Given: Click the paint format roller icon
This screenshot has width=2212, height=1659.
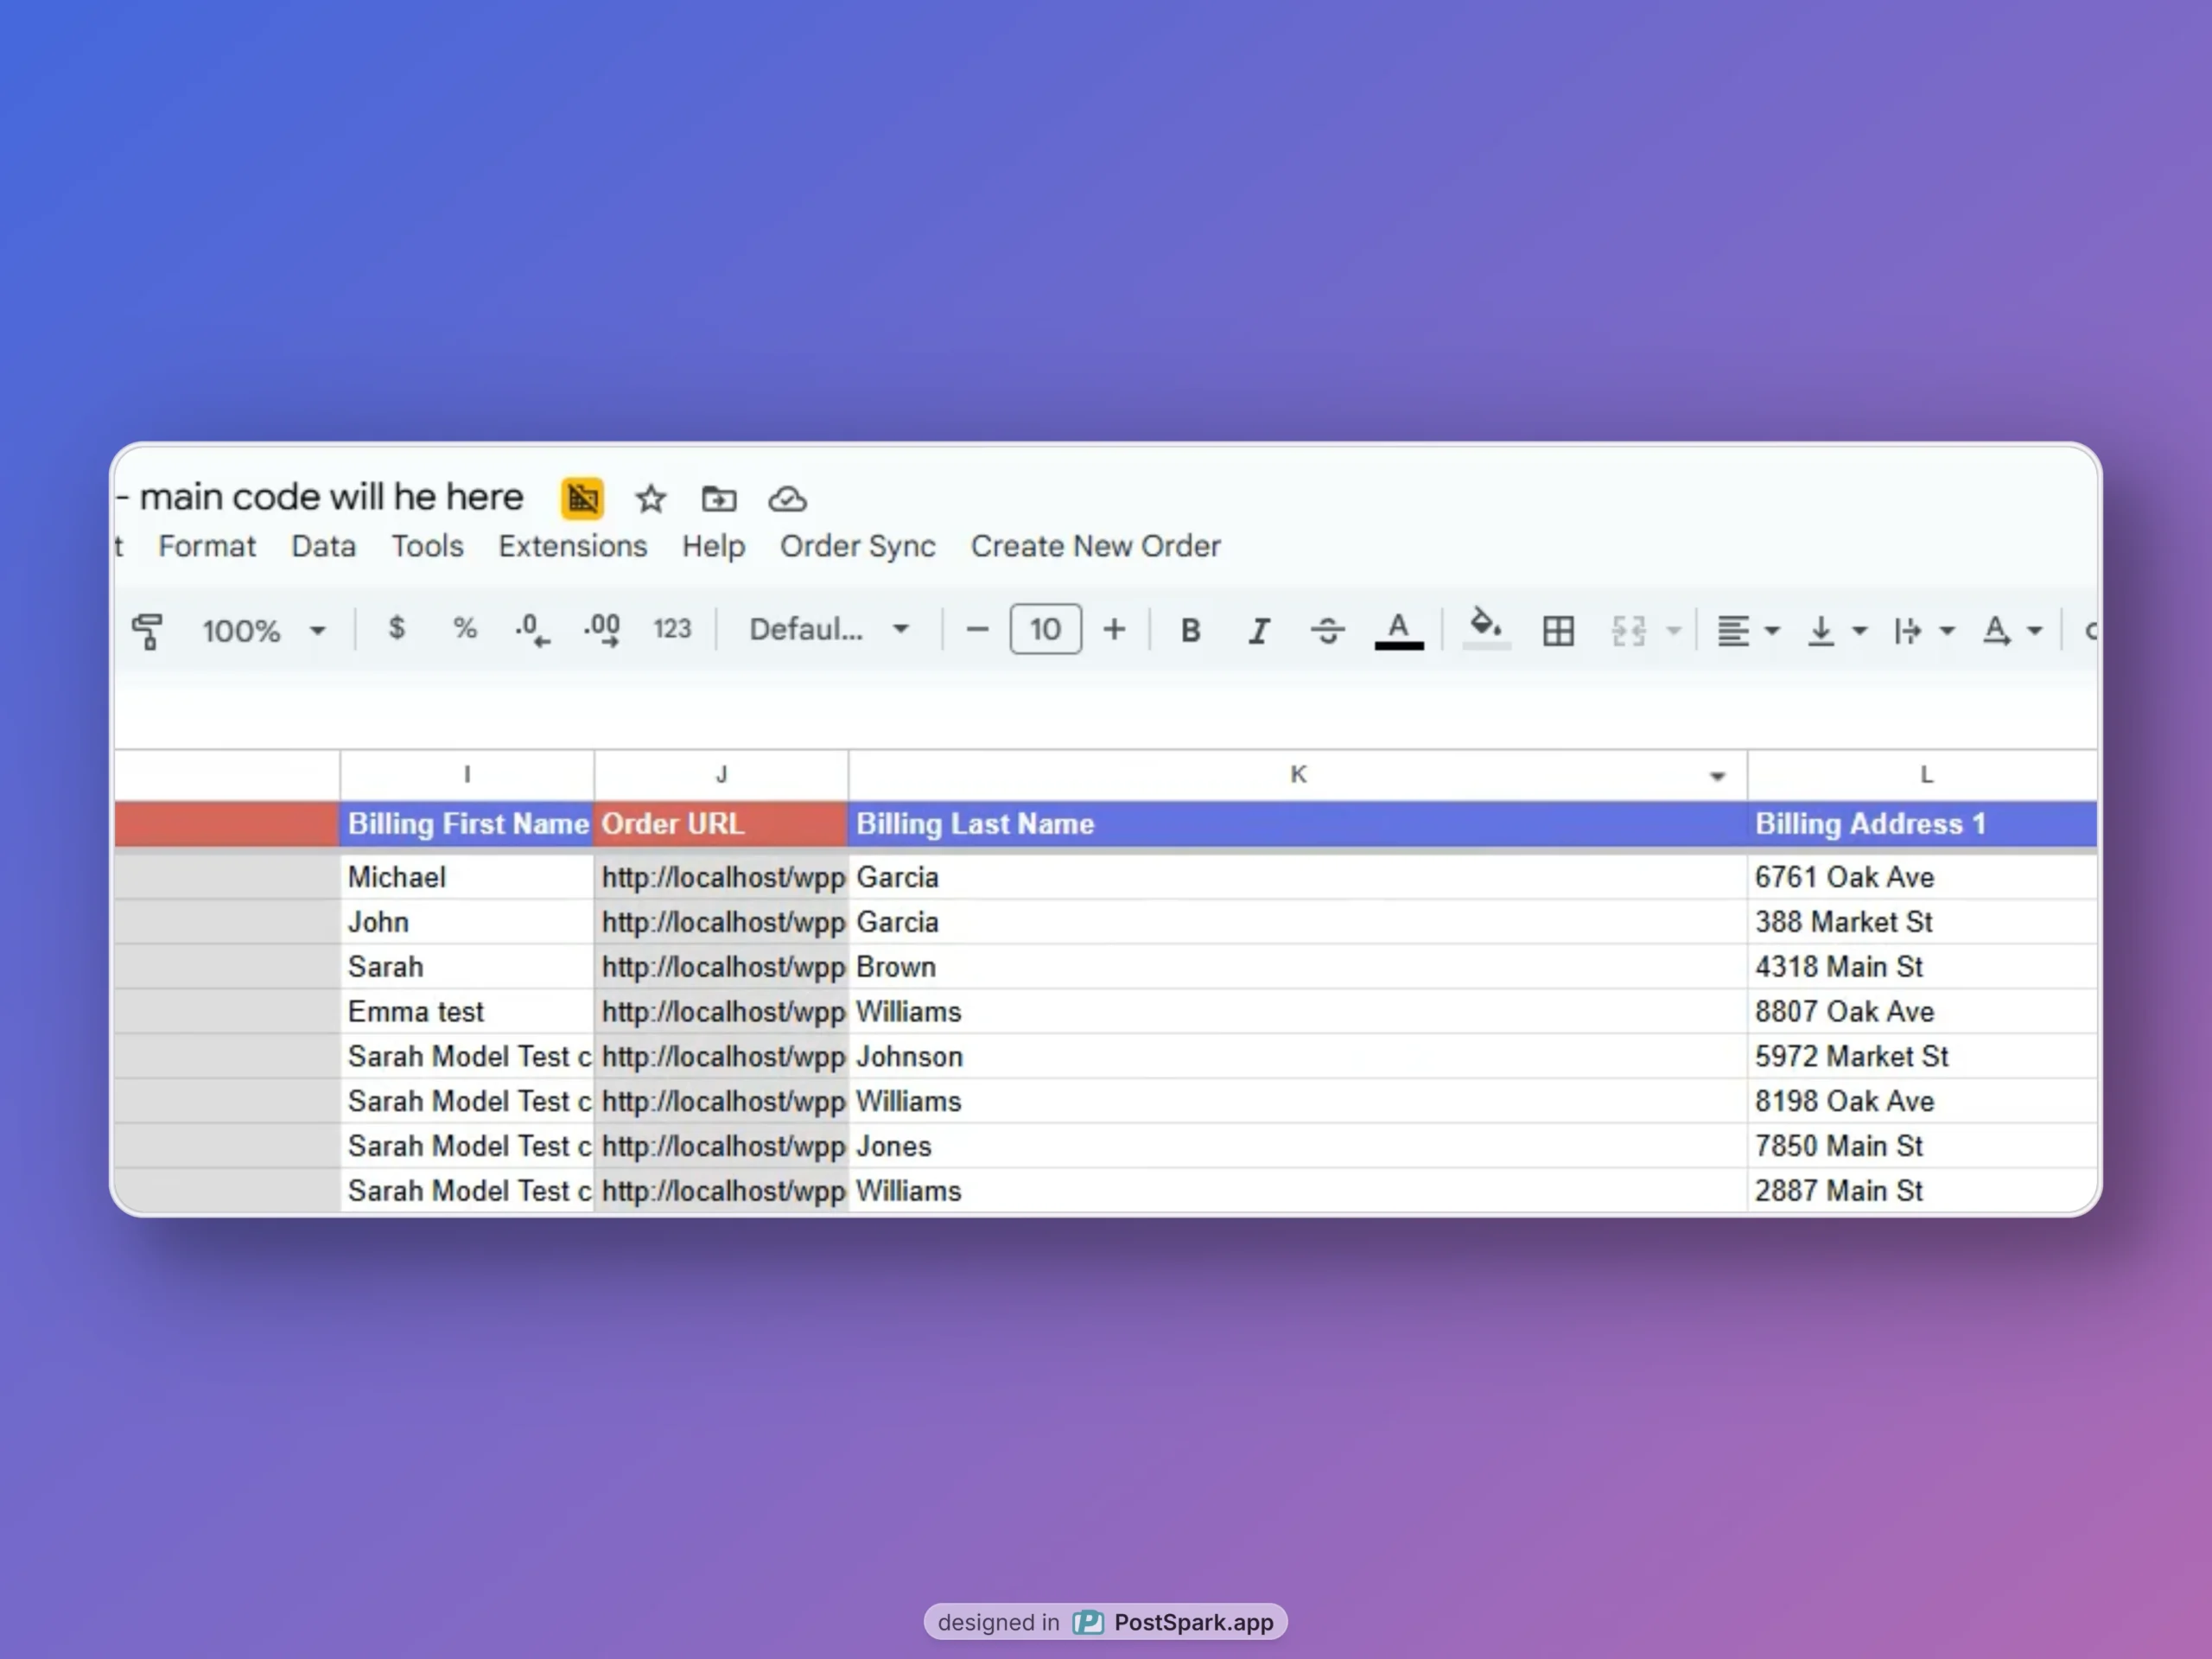Looking at the screenshot, I should point(148,630).
